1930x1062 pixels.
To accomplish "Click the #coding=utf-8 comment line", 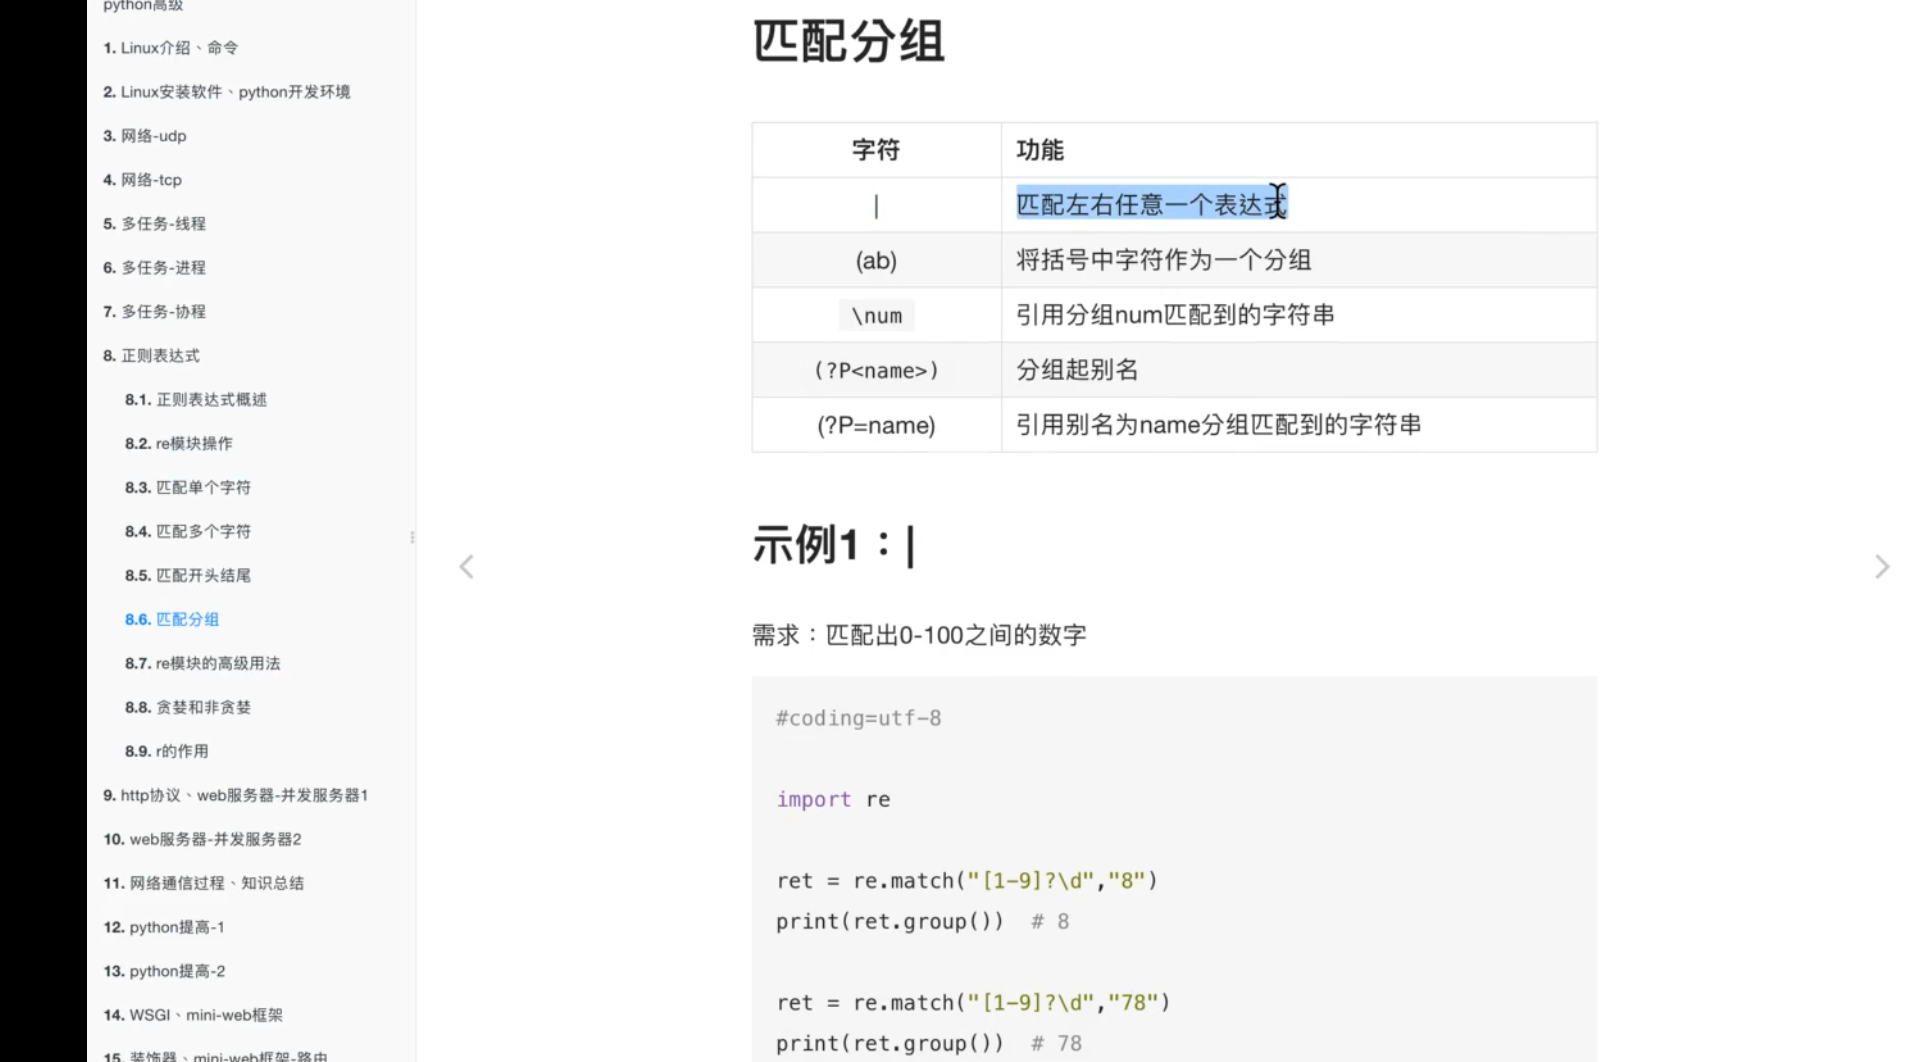I will (x=858, y=718).
